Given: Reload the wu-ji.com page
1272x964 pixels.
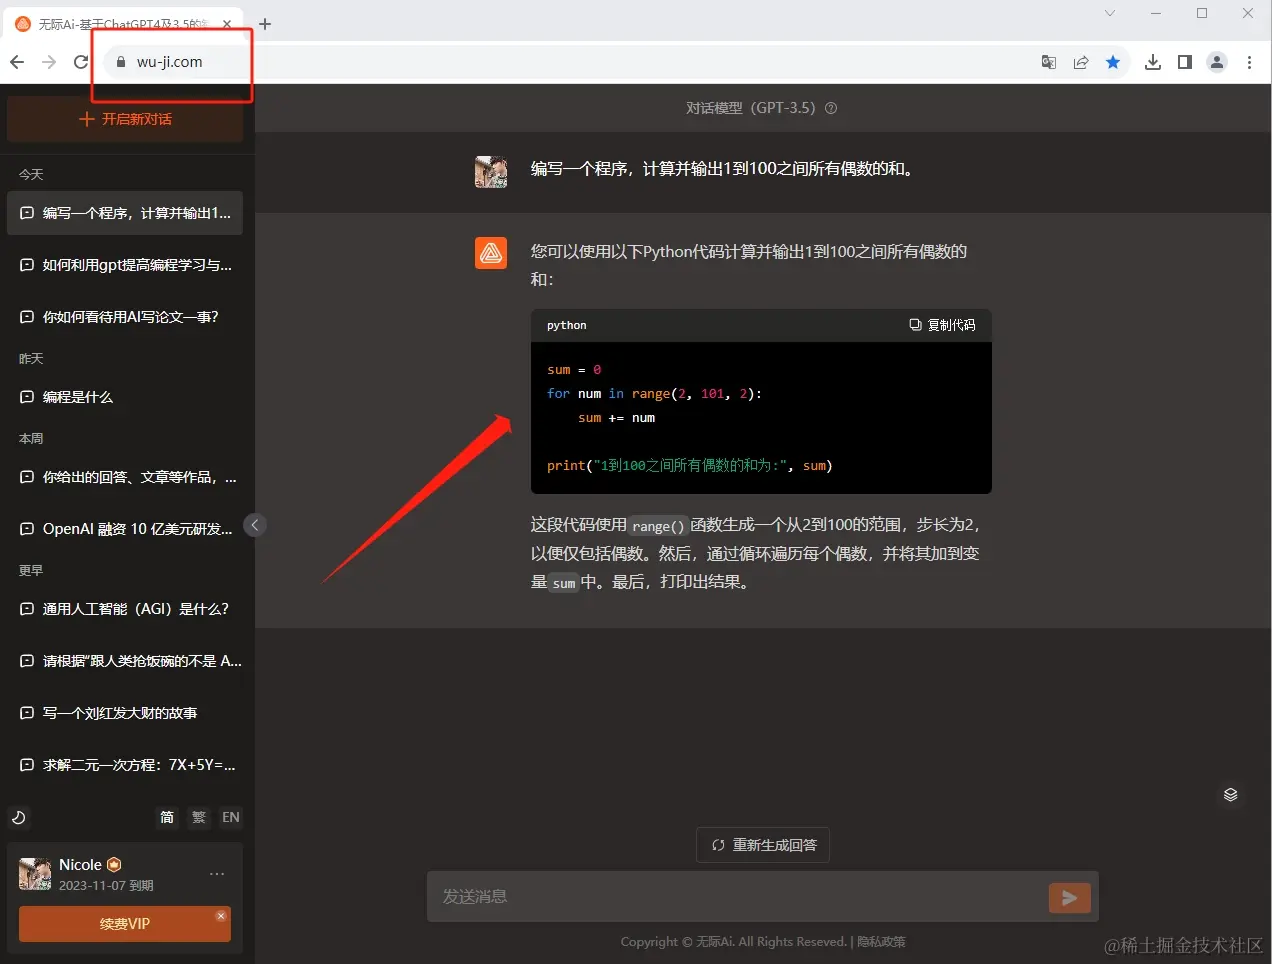Looking at the screenshot, I should 81,62.
